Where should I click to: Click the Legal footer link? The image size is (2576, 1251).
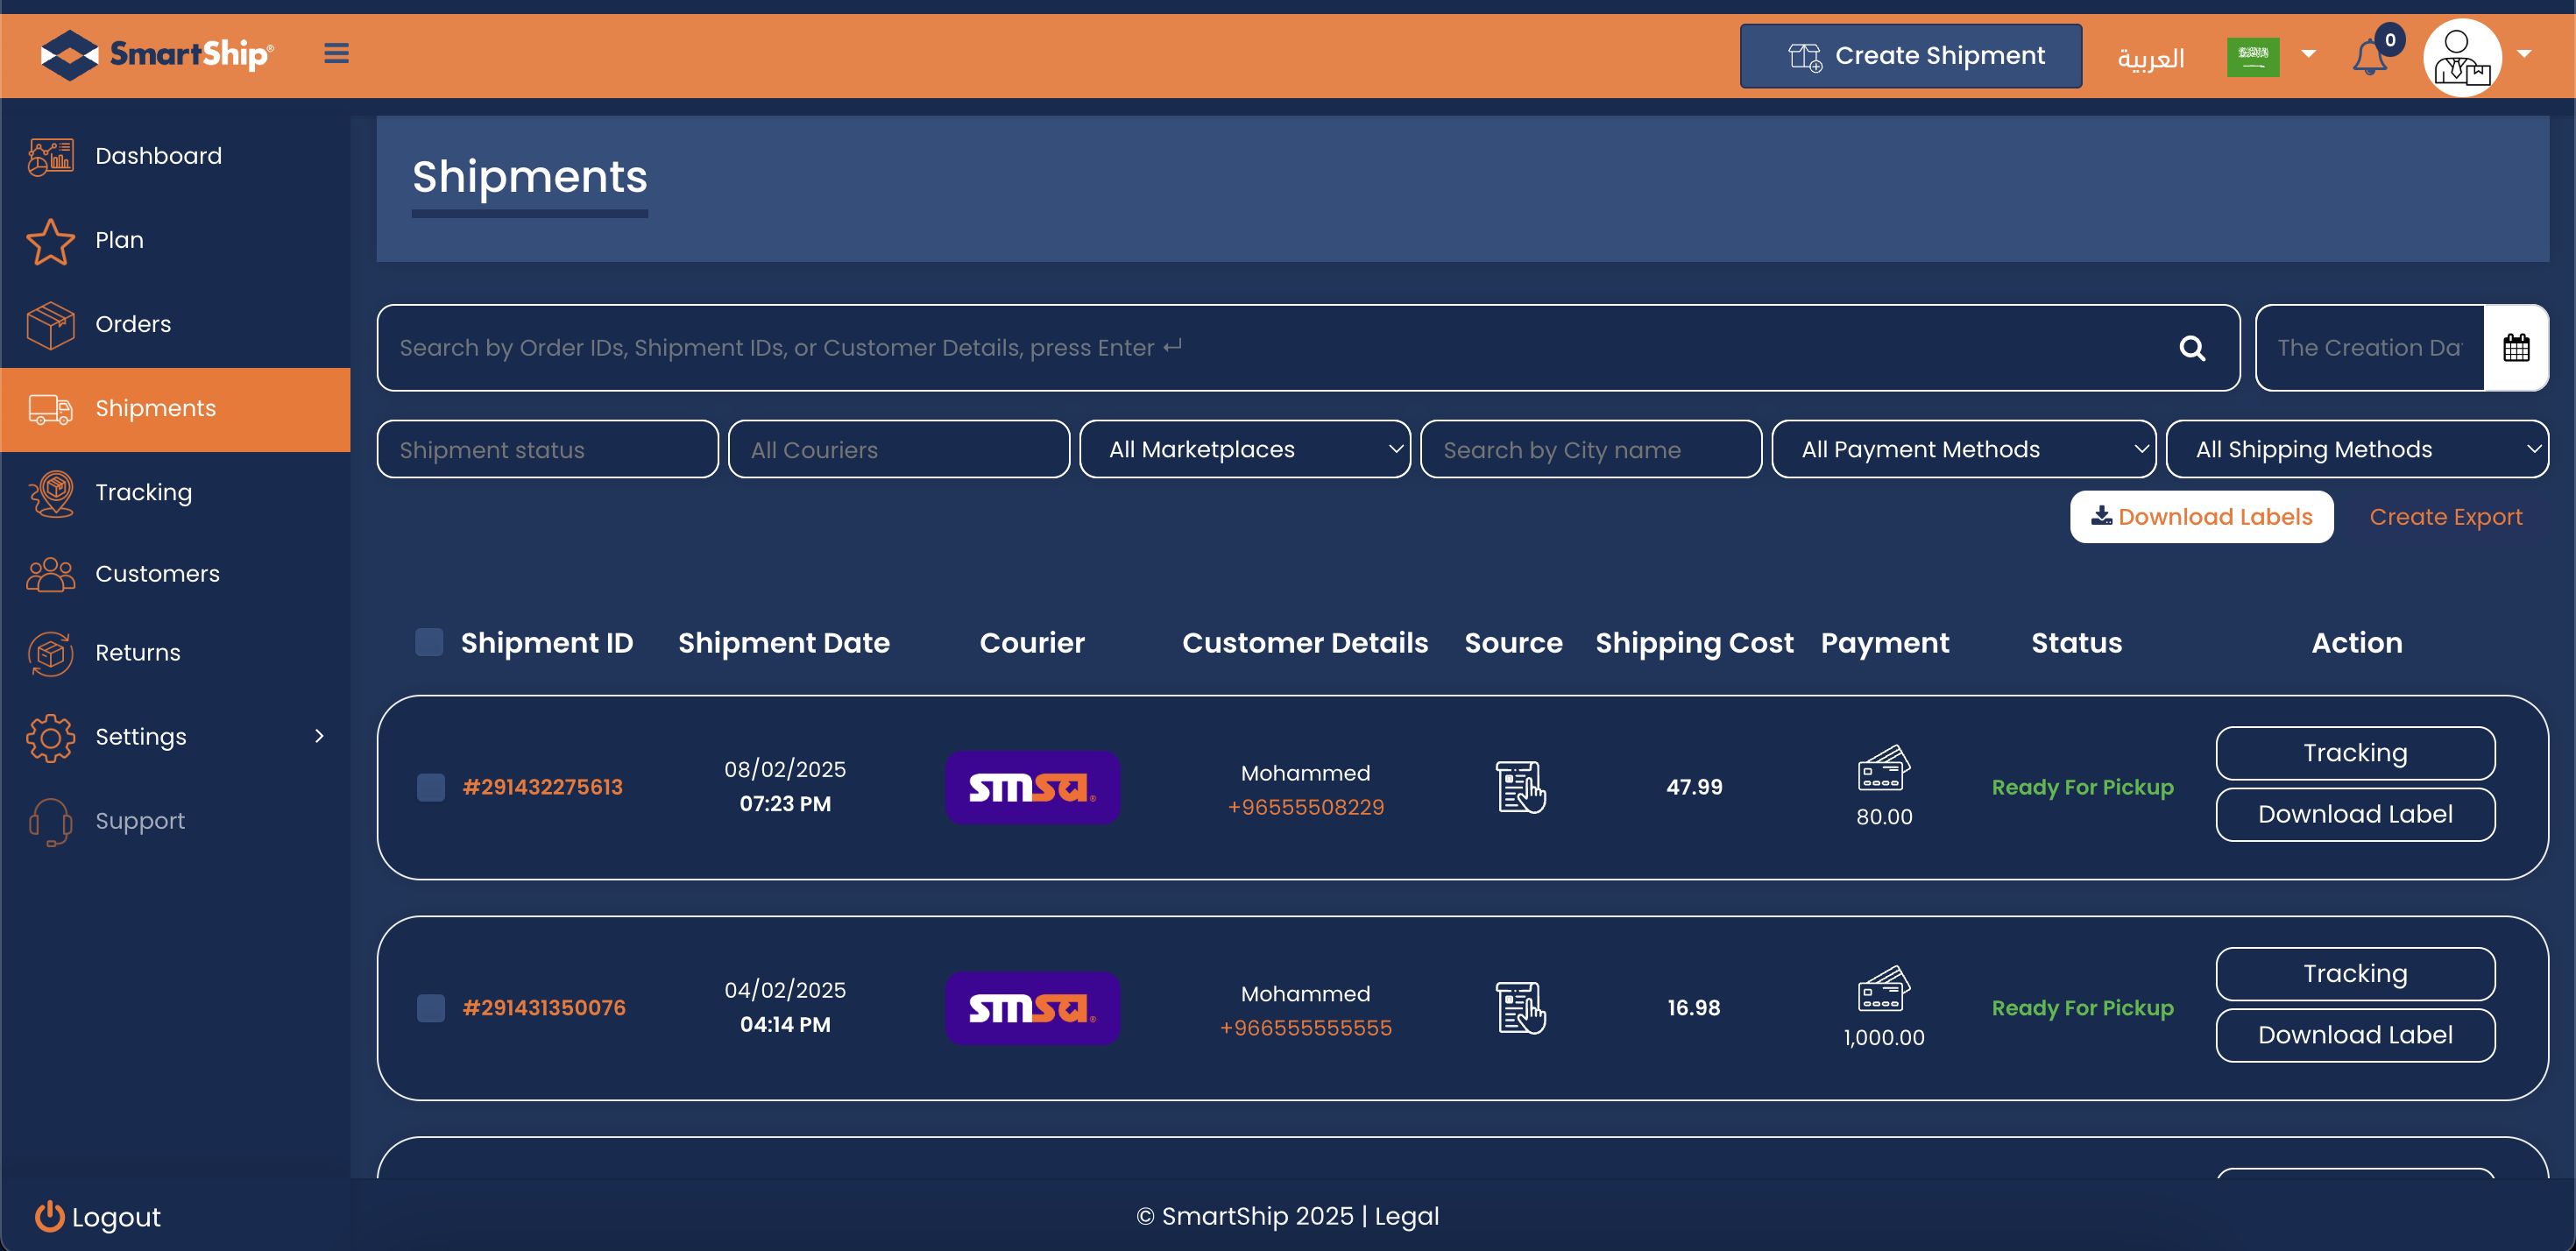1406,1215
